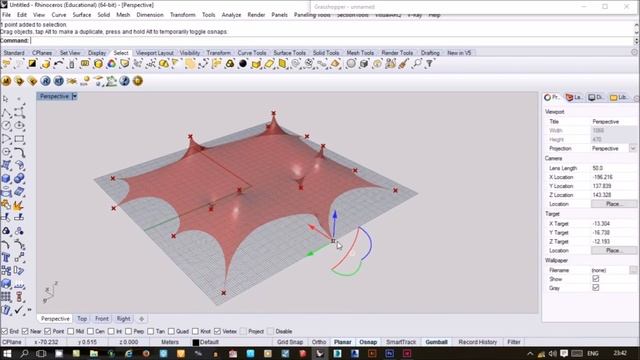The height and width of the screenshot is (360, 640).
Task: Open the Array grid tool in the left sidebar
Action: [6, 297]
